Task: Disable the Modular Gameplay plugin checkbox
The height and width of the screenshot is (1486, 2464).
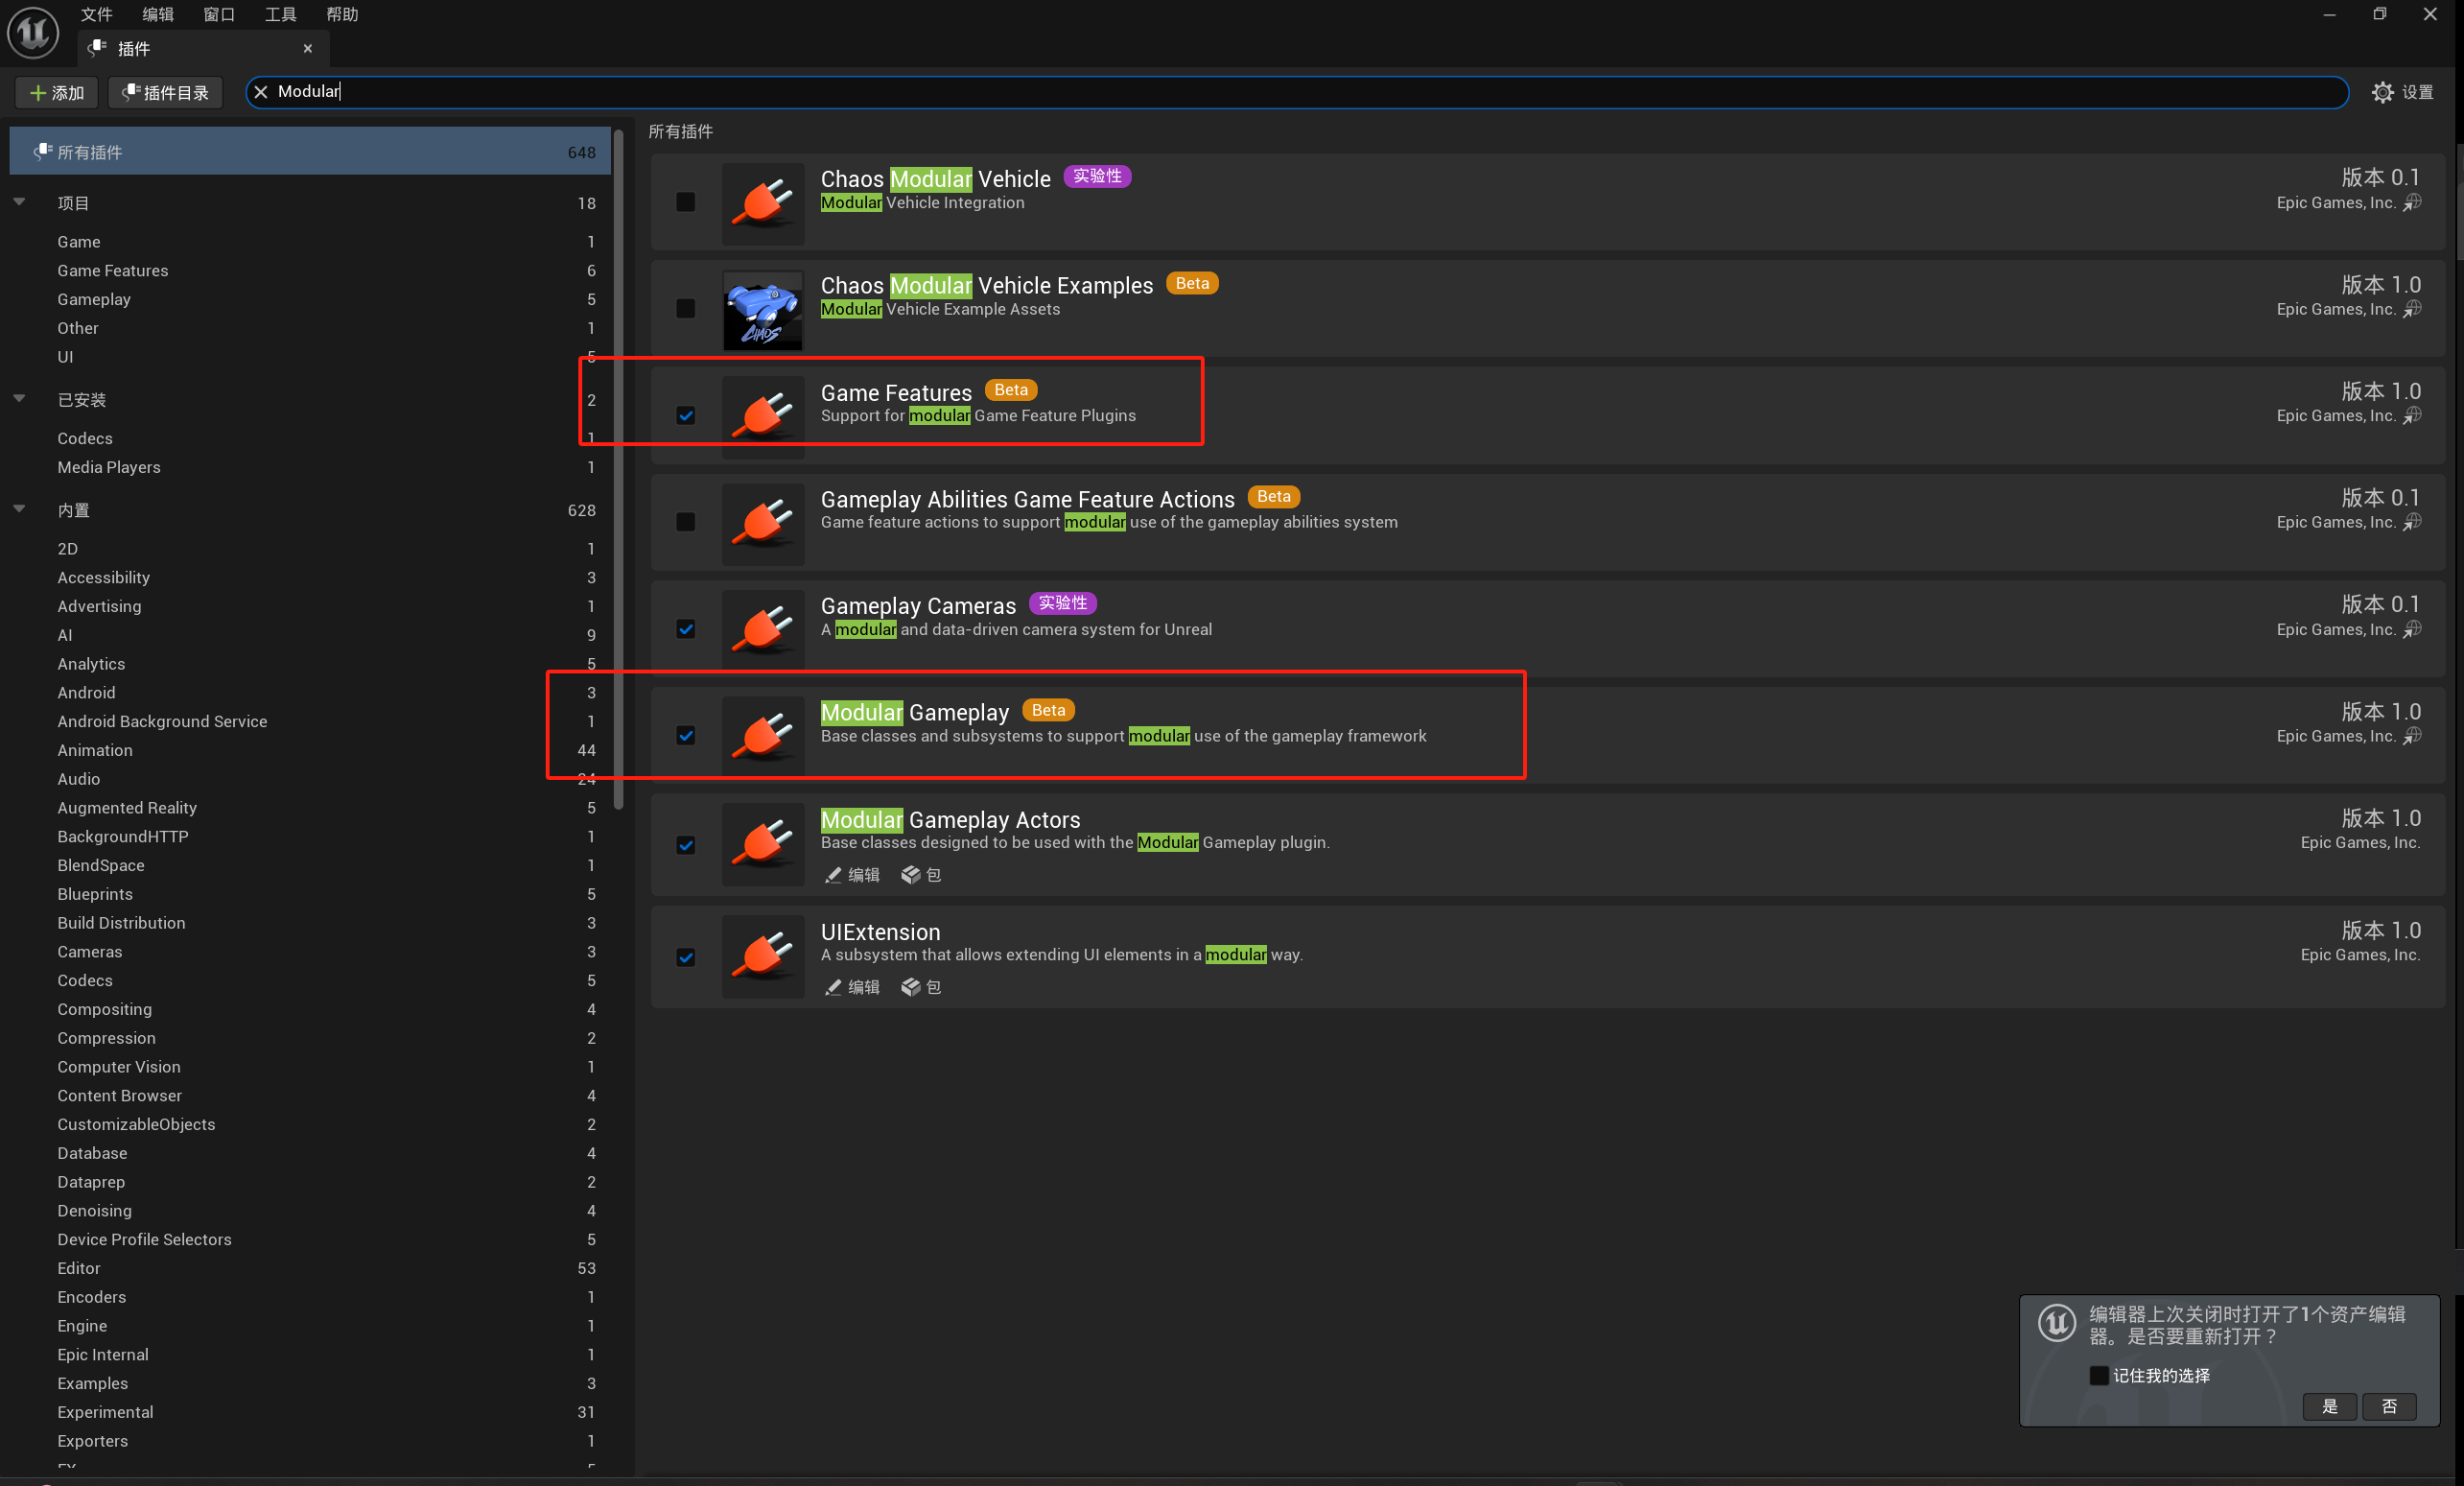Action: tap(685, 736)
